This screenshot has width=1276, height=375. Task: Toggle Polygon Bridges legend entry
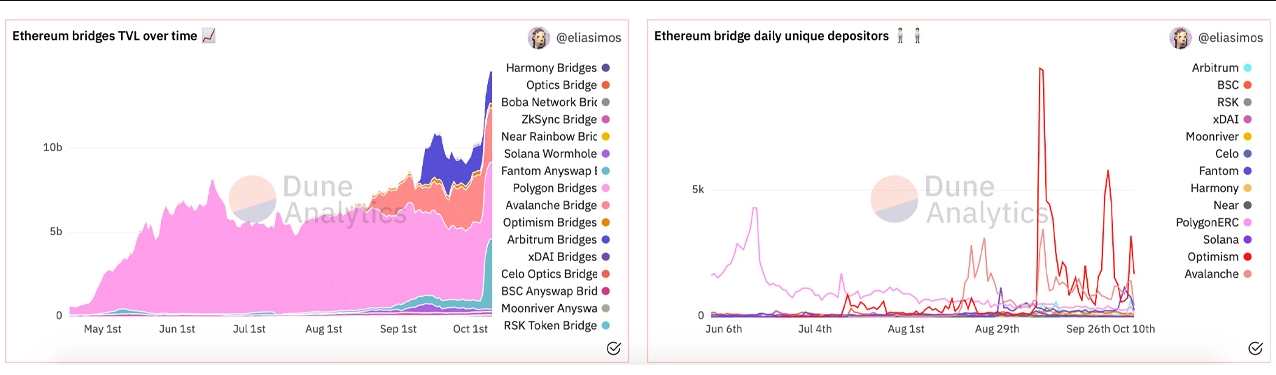(x=561, y=188)
